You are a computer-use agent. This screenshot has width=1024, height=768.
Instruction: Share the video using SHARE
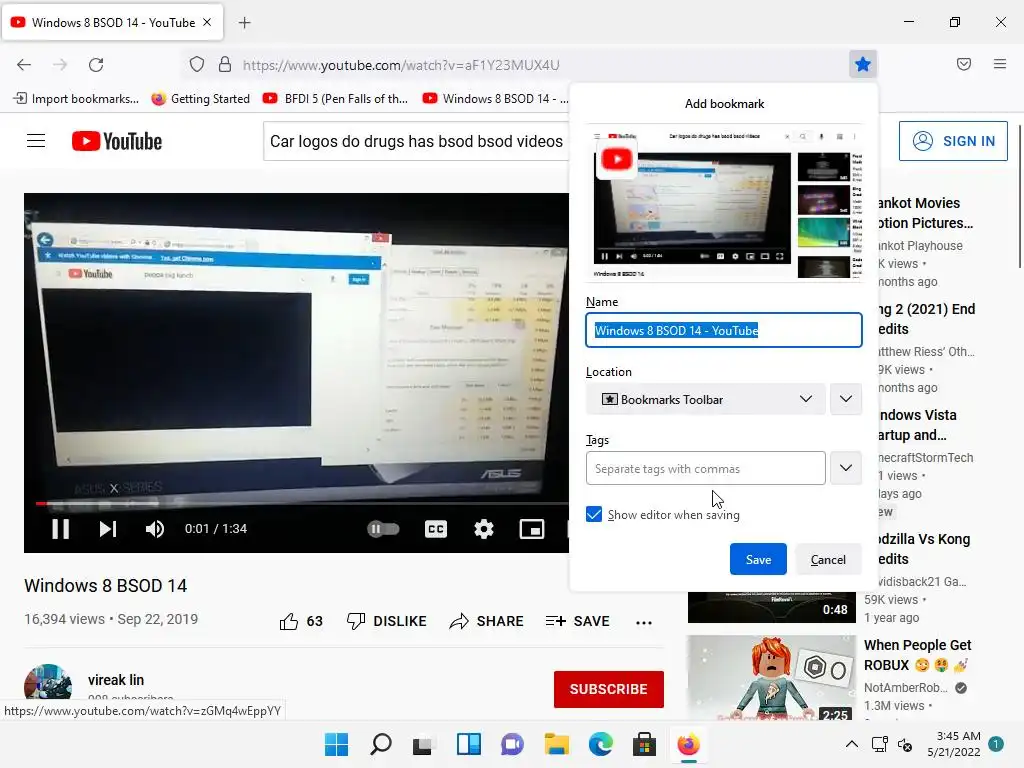point(487,621)
